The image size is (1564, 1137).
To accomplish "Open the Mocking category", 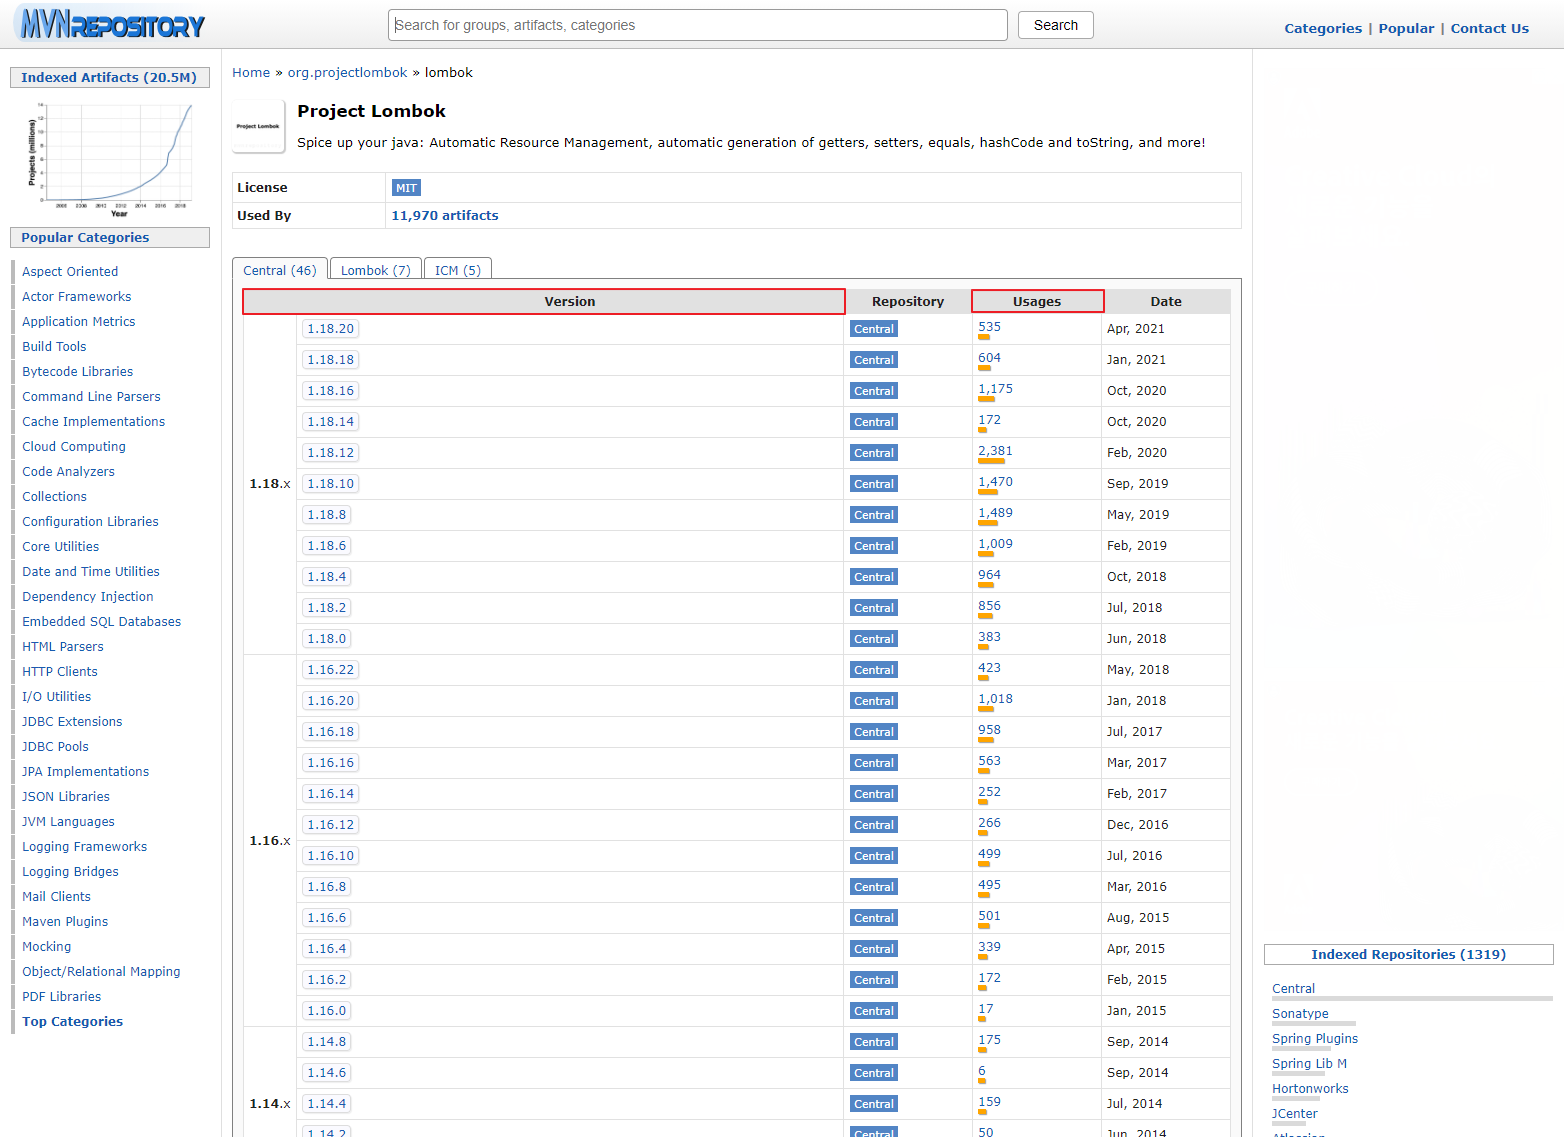I will tap(47, 947).
